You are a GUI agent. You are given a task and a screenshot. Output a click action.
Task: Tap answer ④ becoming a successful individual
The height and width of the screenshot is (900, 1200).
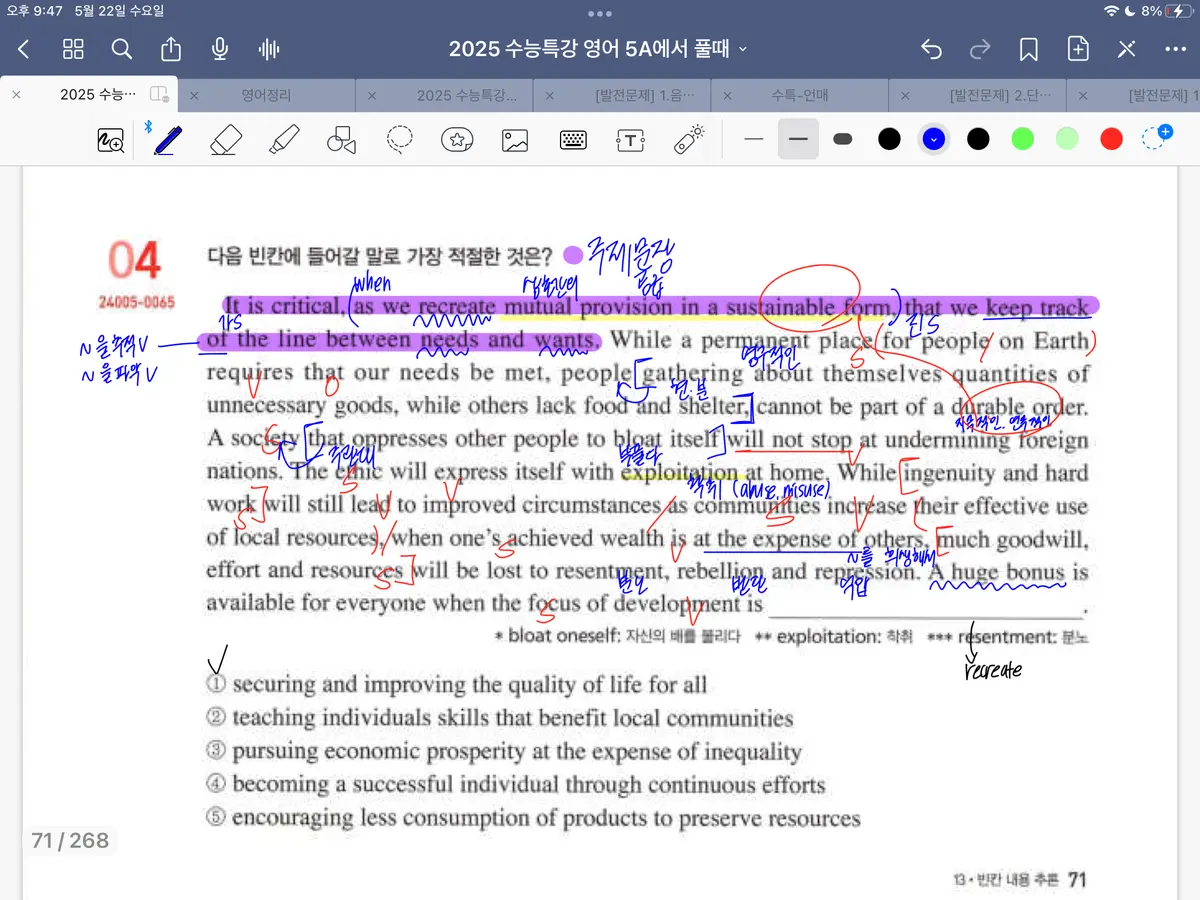pyautogui.click(x=516, y=785)
